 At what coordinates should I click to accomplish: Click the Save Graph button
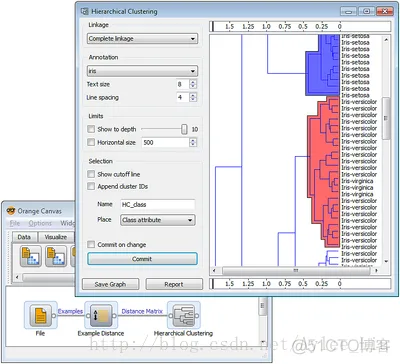[x=110, y=284]
